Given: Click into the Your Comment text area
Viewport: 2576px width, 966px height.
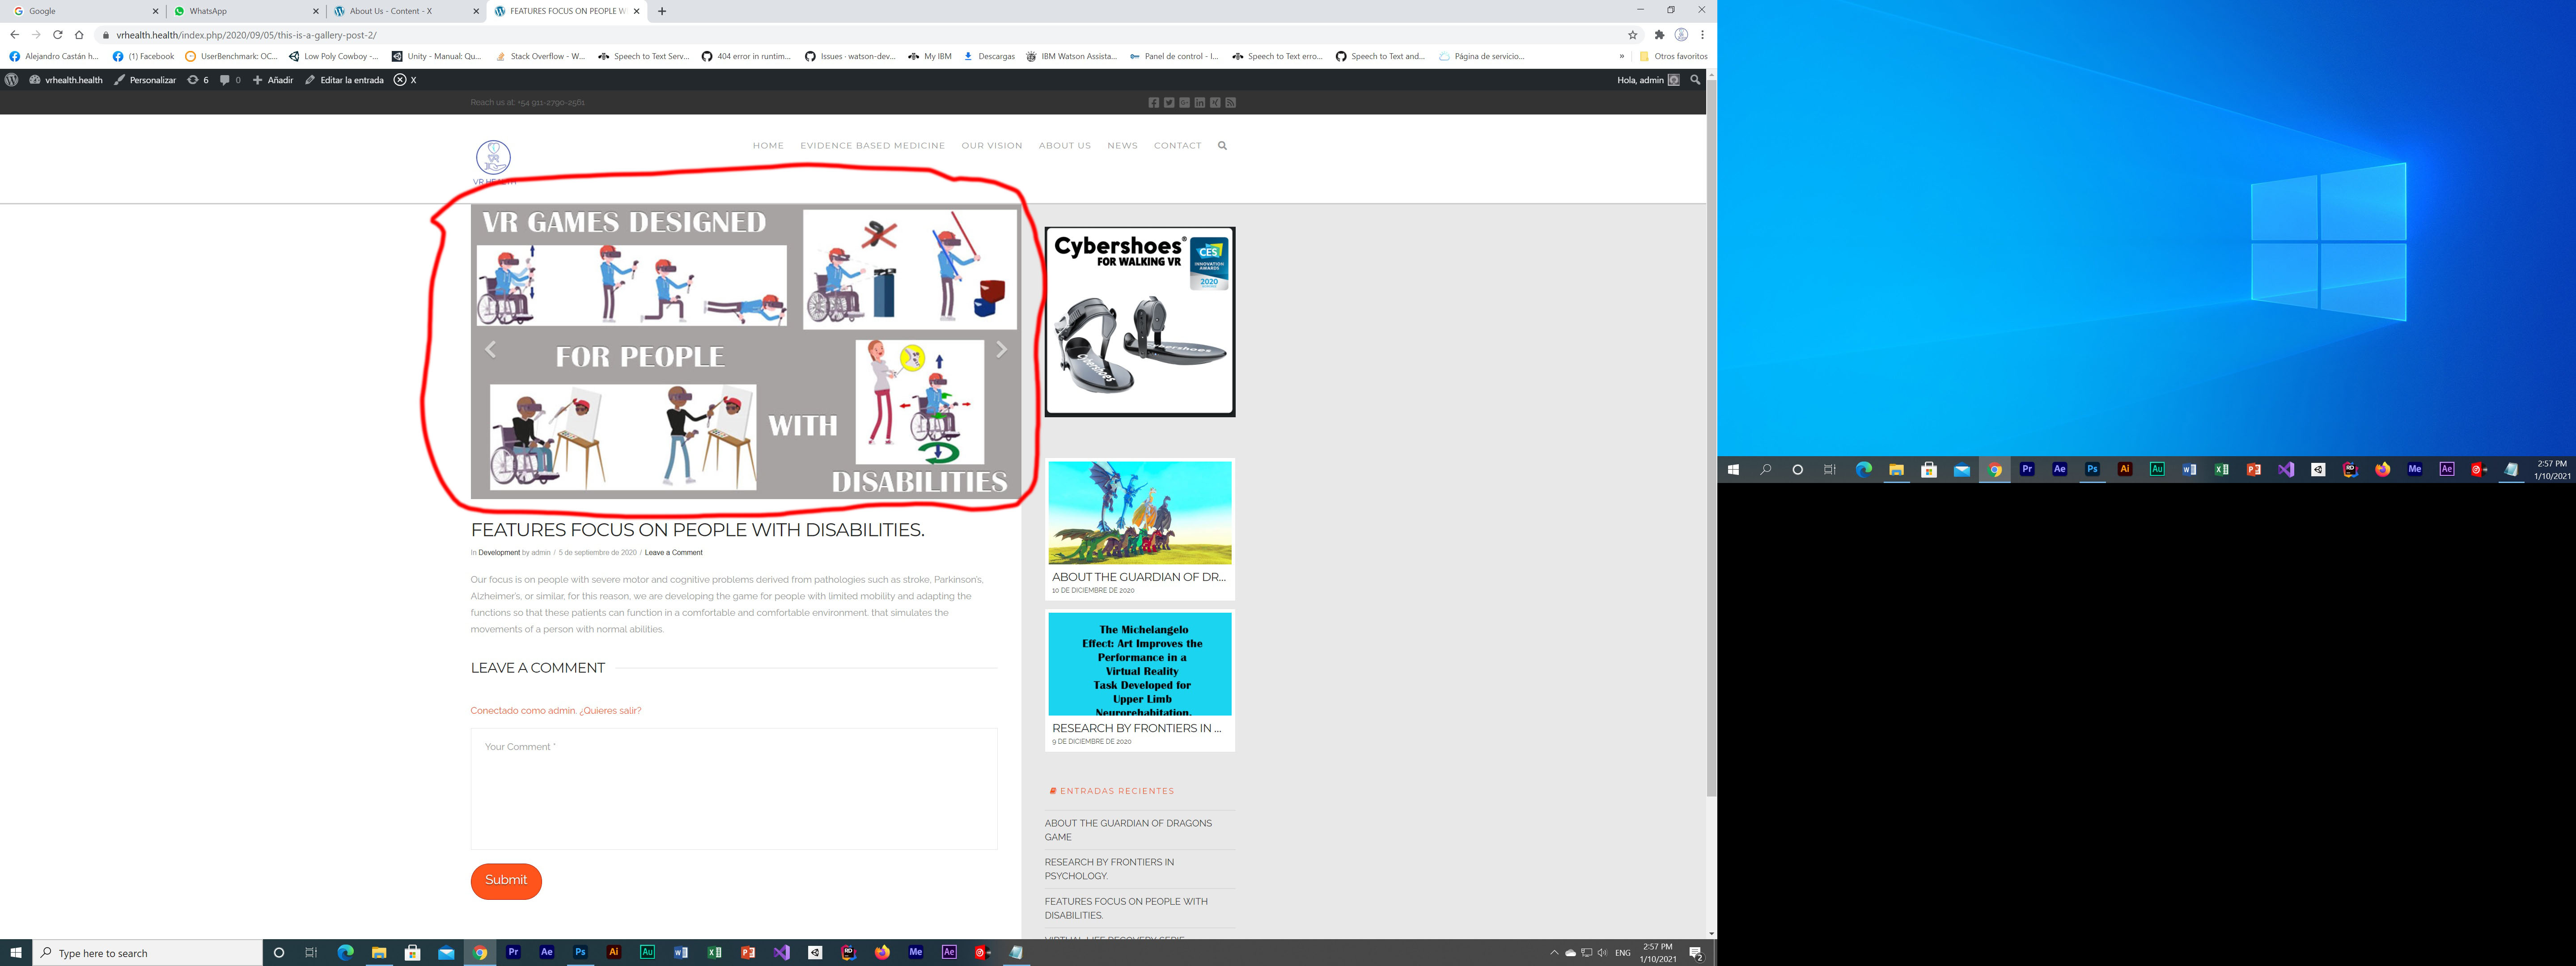Looking at the screenshot, I should tap(734, 789).
